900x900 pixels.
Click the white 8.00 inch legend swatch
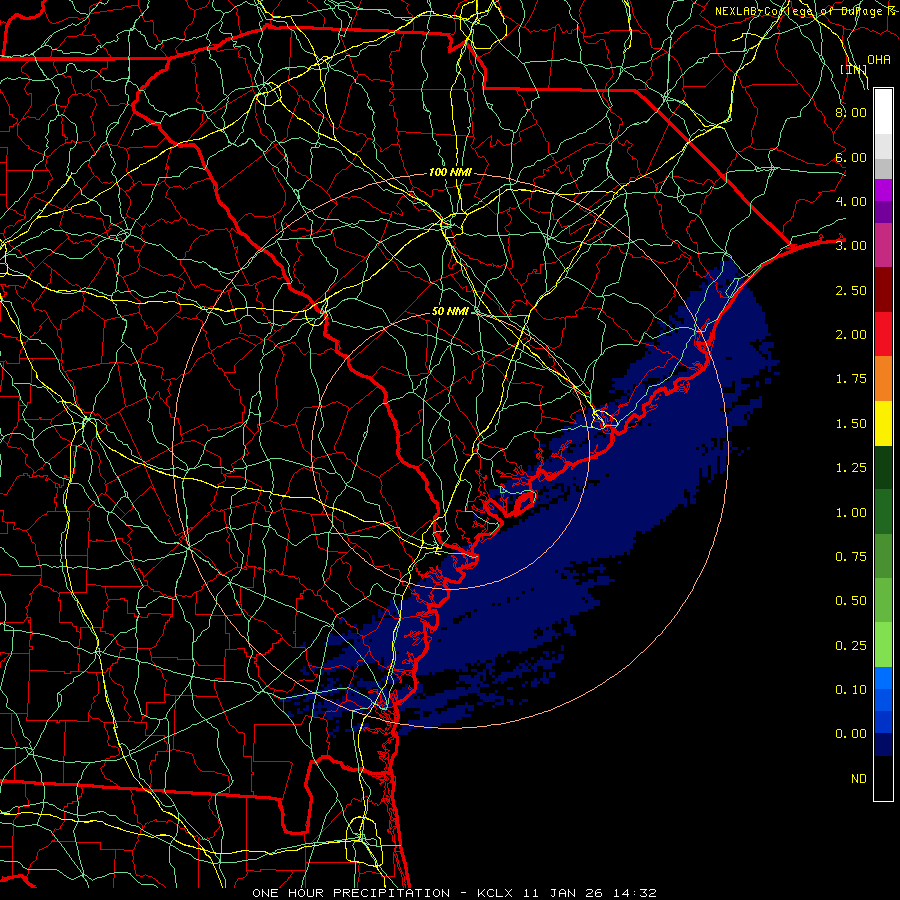(883, 112)
